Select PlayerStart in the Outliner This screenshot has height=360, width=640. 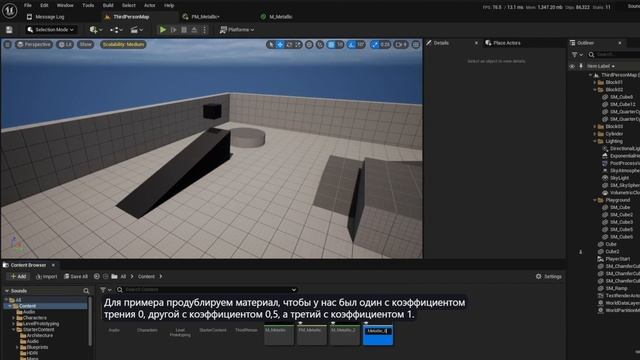click(618, 259)
